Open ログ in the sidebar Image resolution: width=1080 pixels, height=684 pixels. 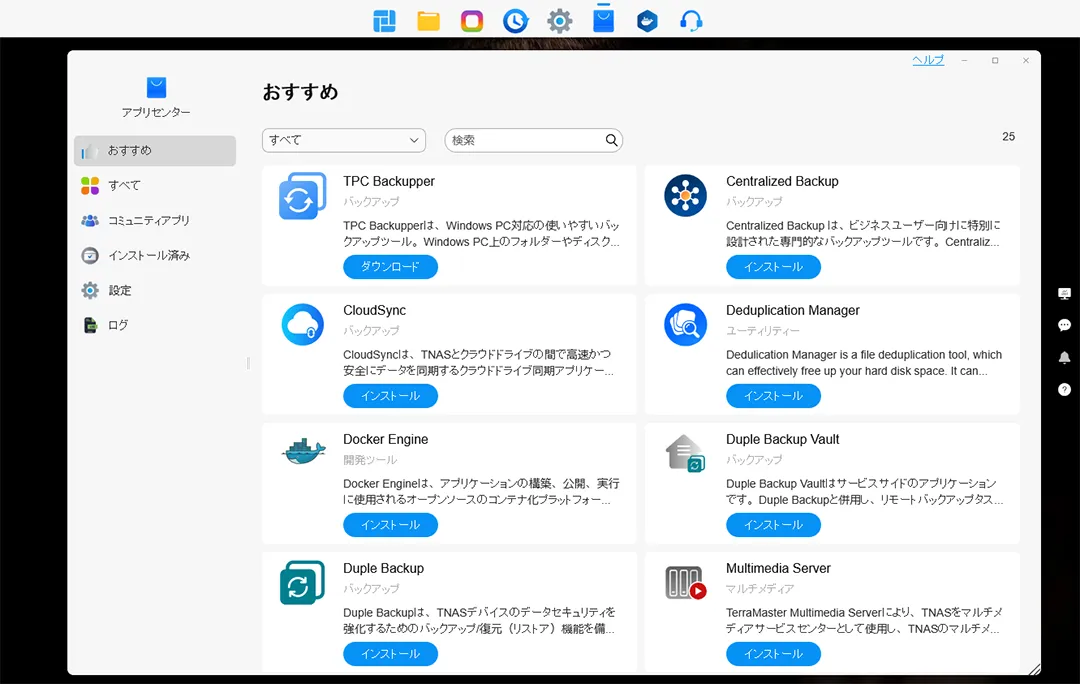(x=118, y=325)
